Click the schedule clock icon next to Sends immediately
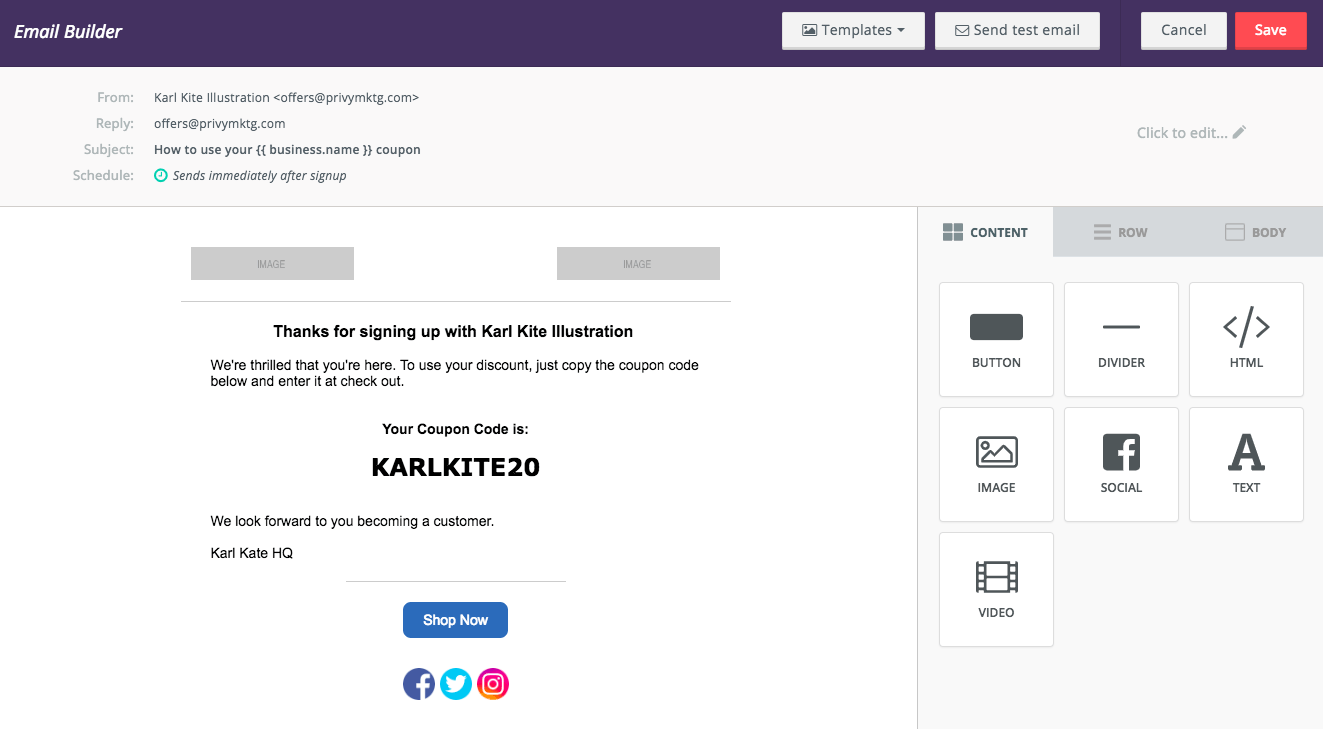The width and height of the screenshot is (1323, 729). 161,174
